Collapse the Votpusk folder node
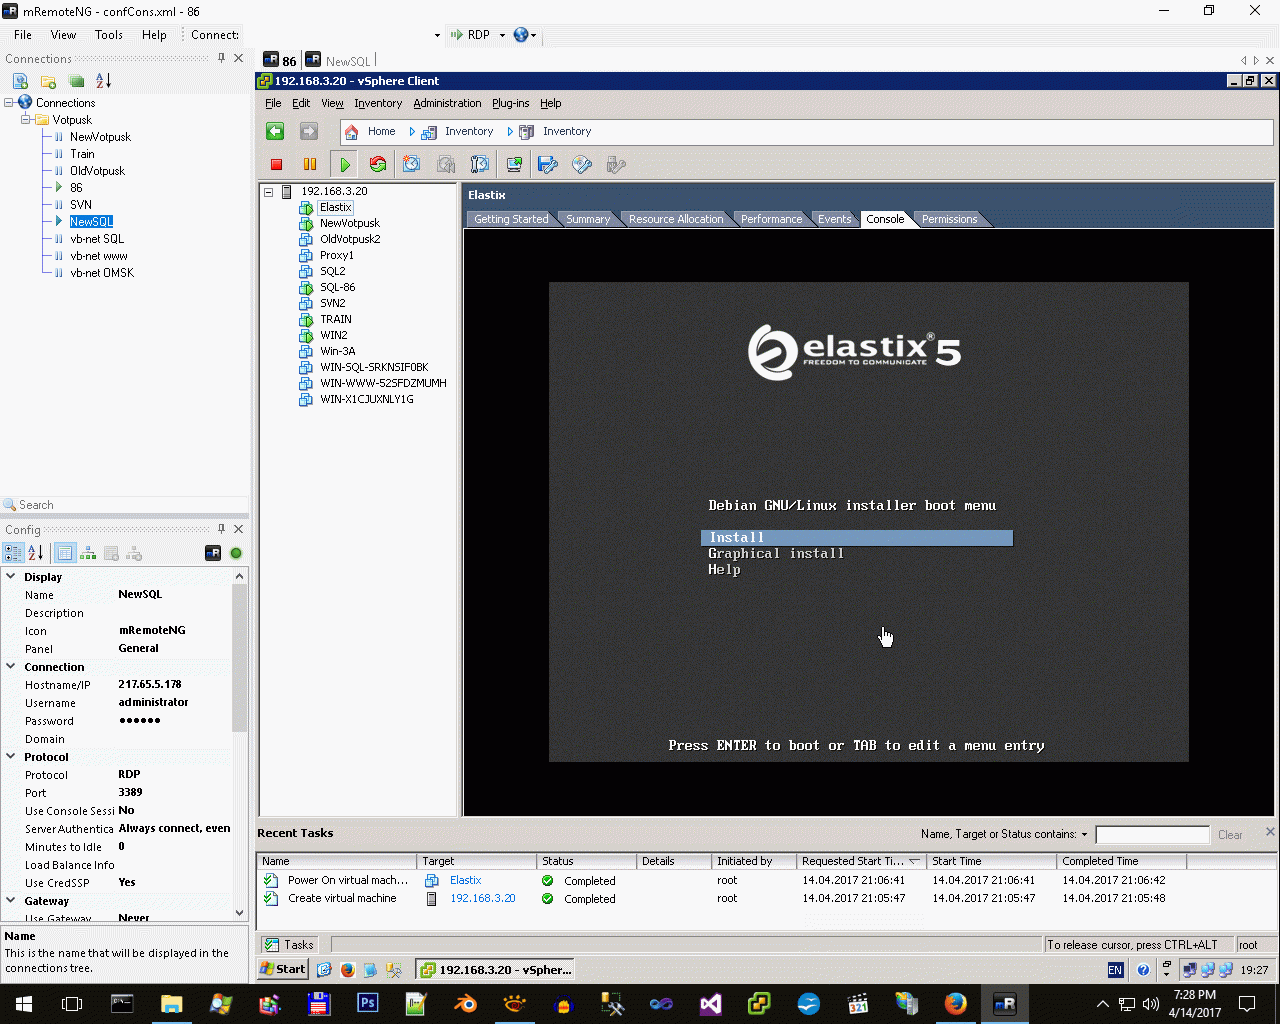The image size is (1280, 1024). pos(26,119)
